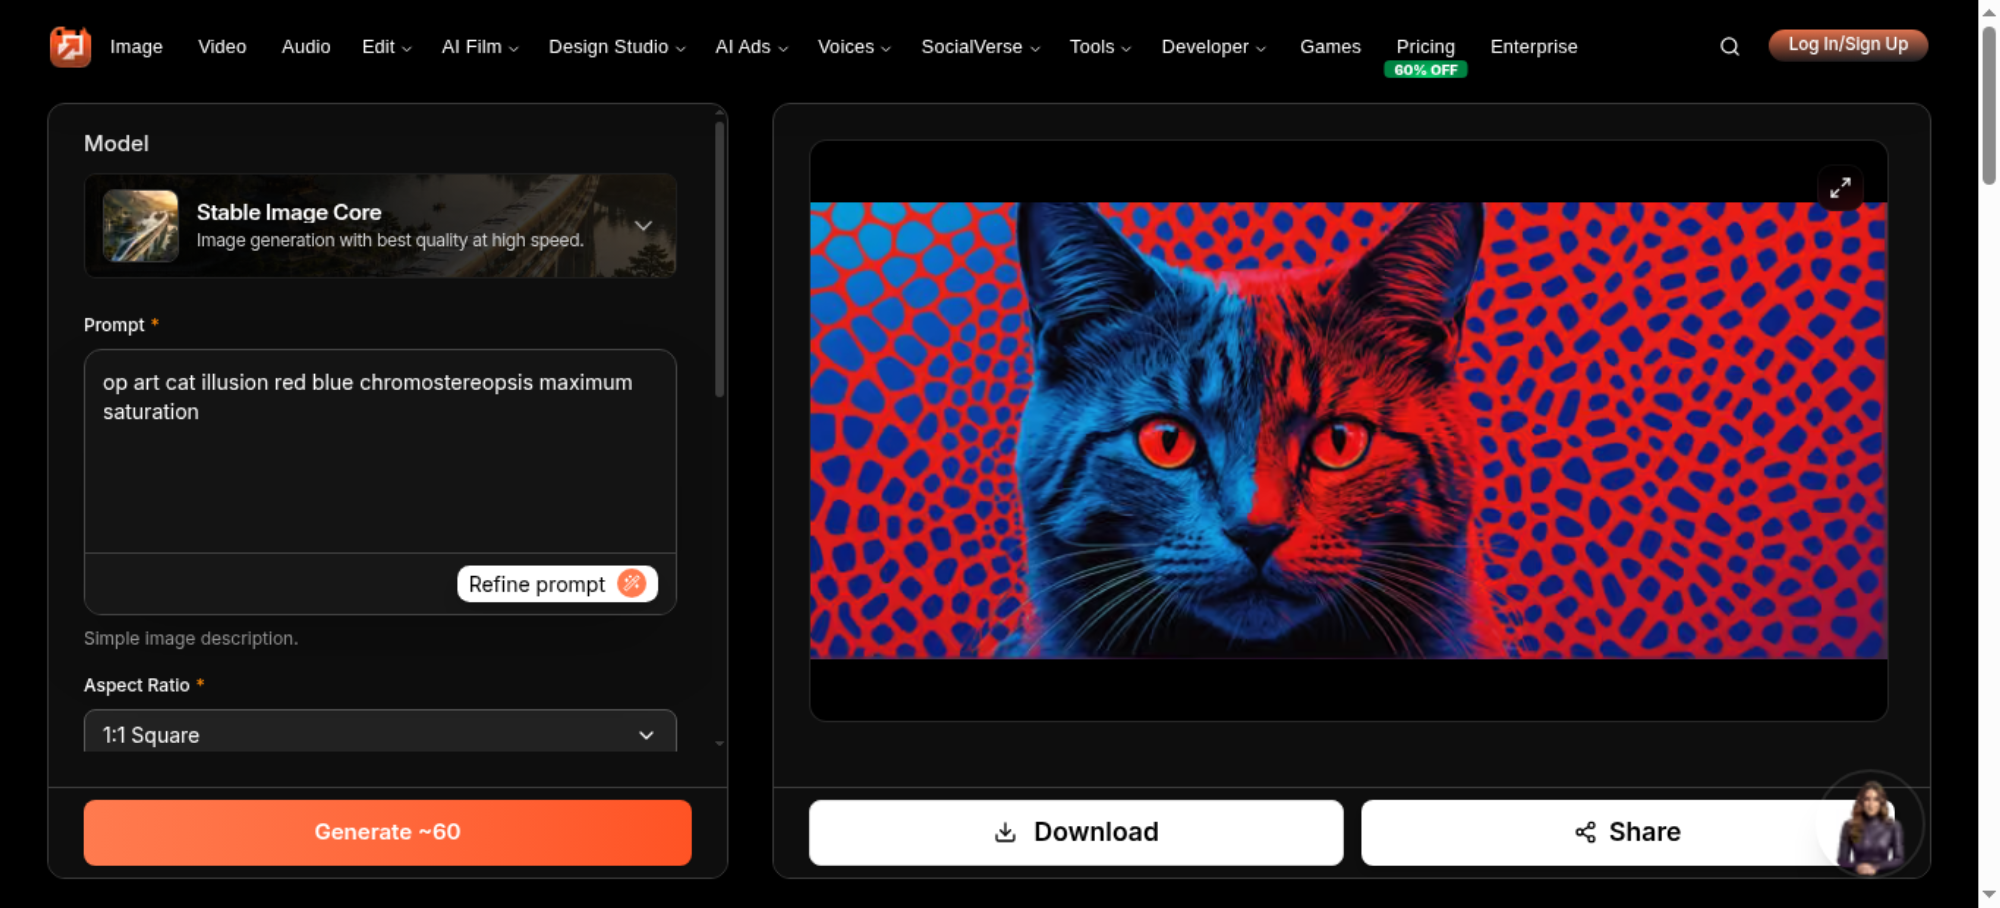
Task: Click the Refine prompt wand icon
Action: 631,583
